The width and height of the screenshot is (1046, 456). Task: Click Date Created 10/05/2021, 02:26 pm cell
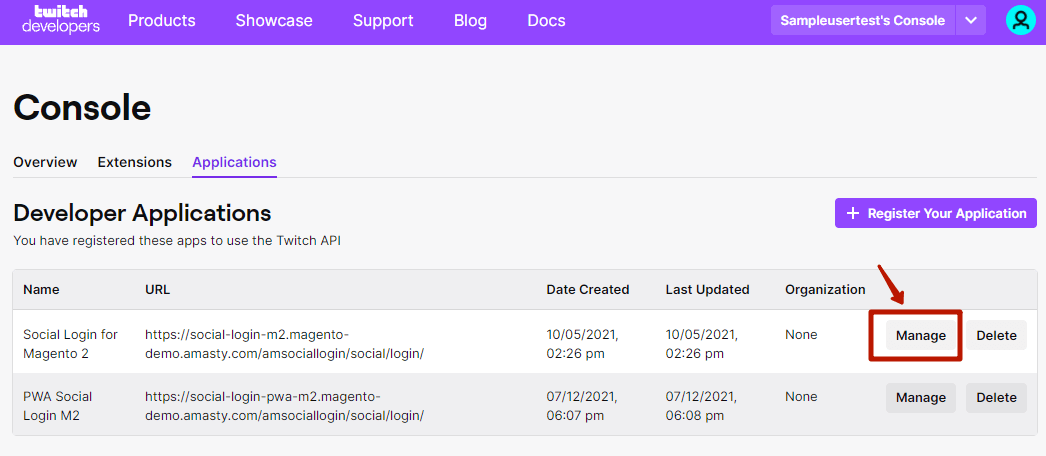582,344
